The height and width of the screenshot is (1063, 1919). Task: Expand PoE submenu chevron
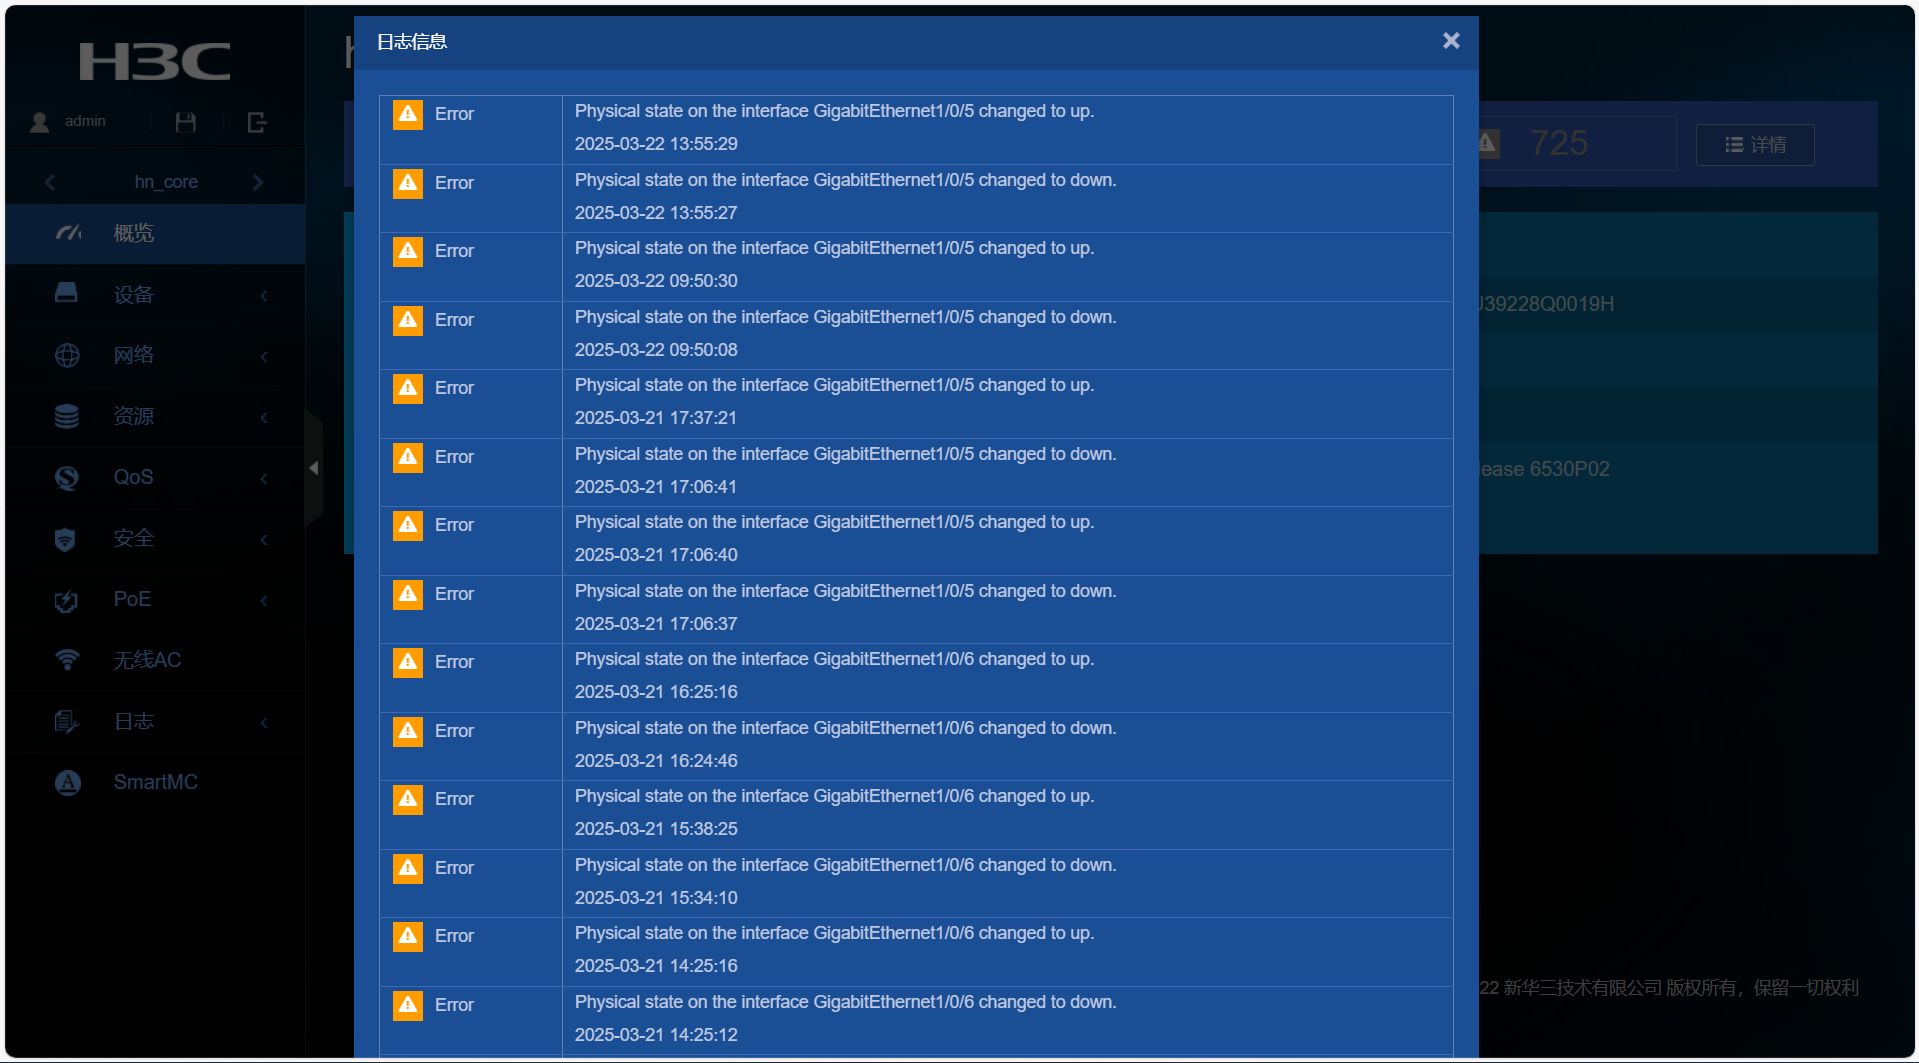264,601
